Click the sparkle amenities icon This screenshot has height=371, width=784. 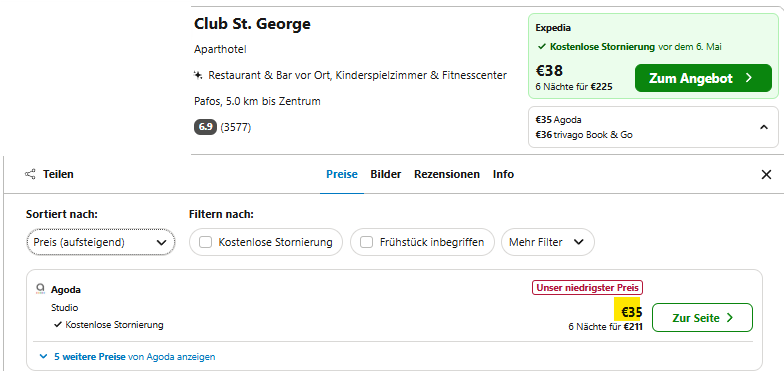pos(198,76)
